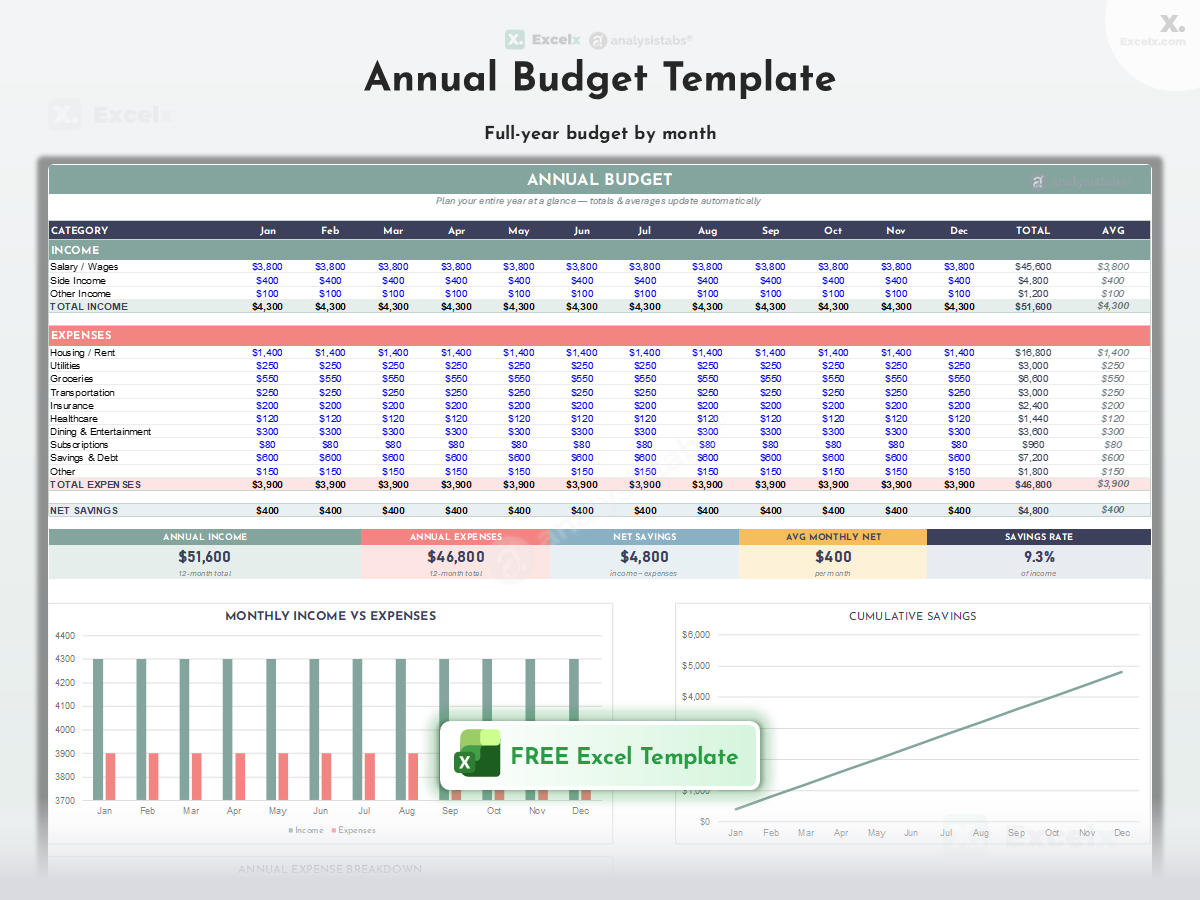Select the Jan column header in the table
The width and height of the screenshot is (1200, 900).
tap(268, 231)
